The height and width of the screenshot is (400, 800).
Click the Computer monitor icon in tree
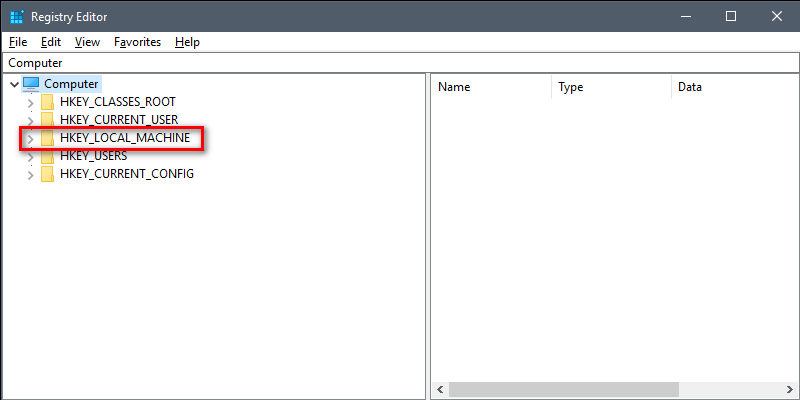[31, 84]
